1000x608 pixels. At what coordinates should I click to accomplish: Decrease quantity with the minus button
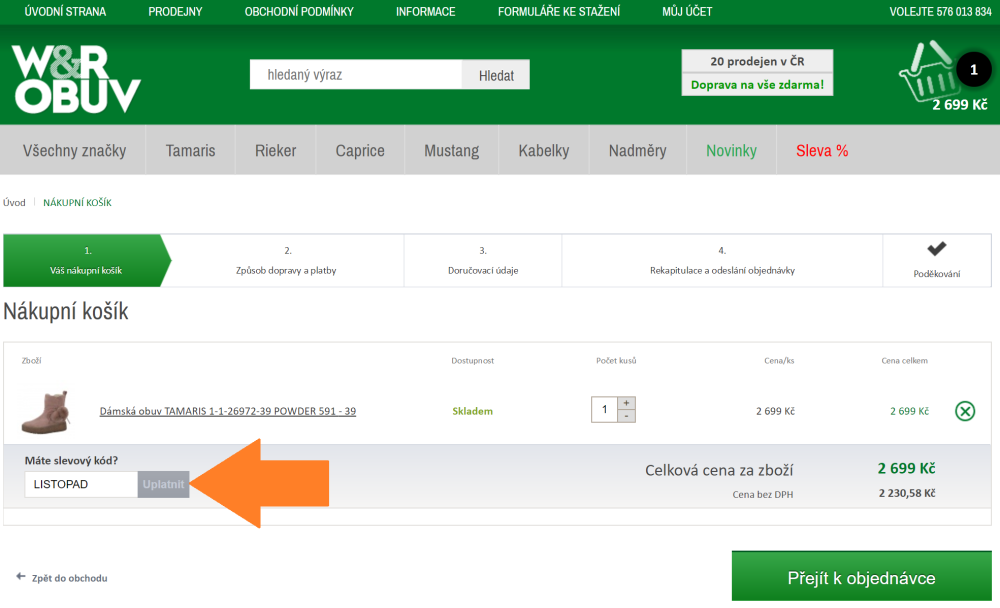(627, 416)
